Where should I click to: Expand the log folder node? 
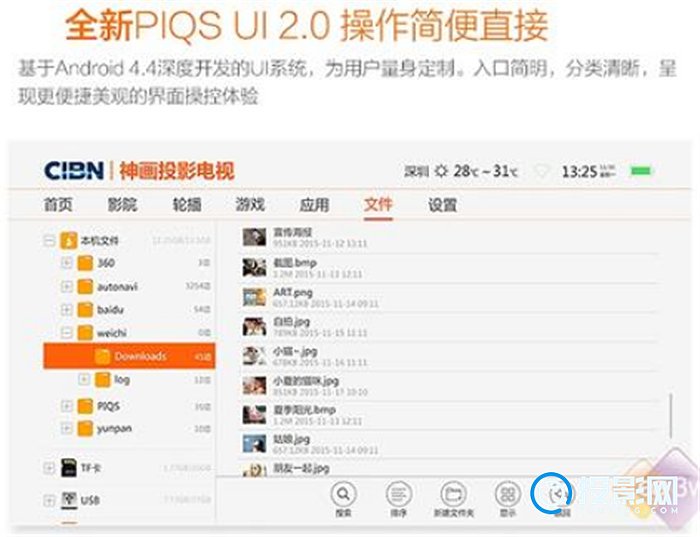[84, 380]
